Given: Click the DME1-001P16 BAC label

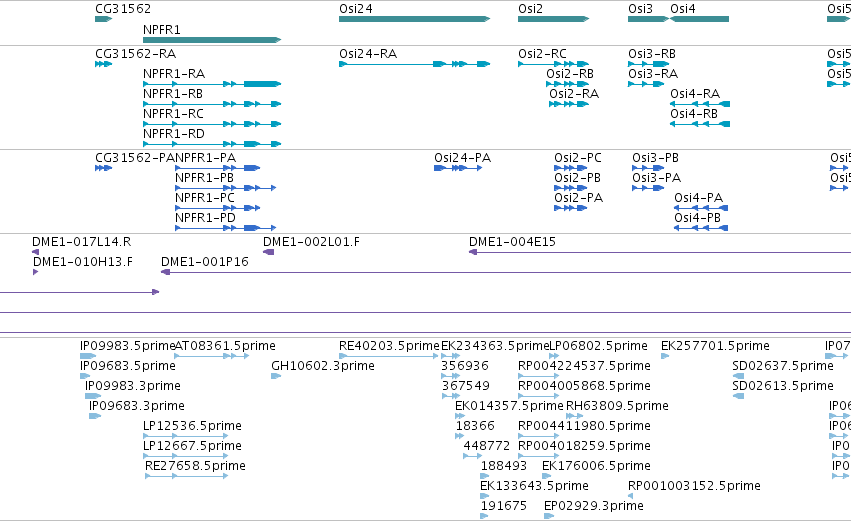Looking at the screenshot, I should (205, 262).
